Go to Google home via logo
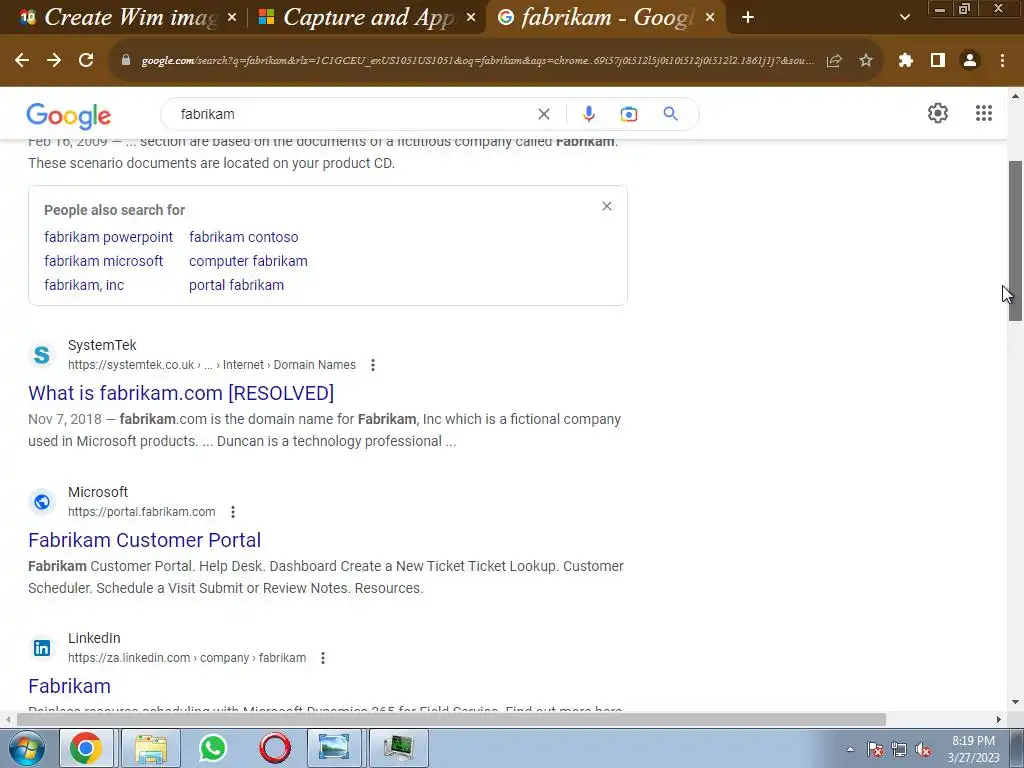1024x768 pixels. pos(69,116)
